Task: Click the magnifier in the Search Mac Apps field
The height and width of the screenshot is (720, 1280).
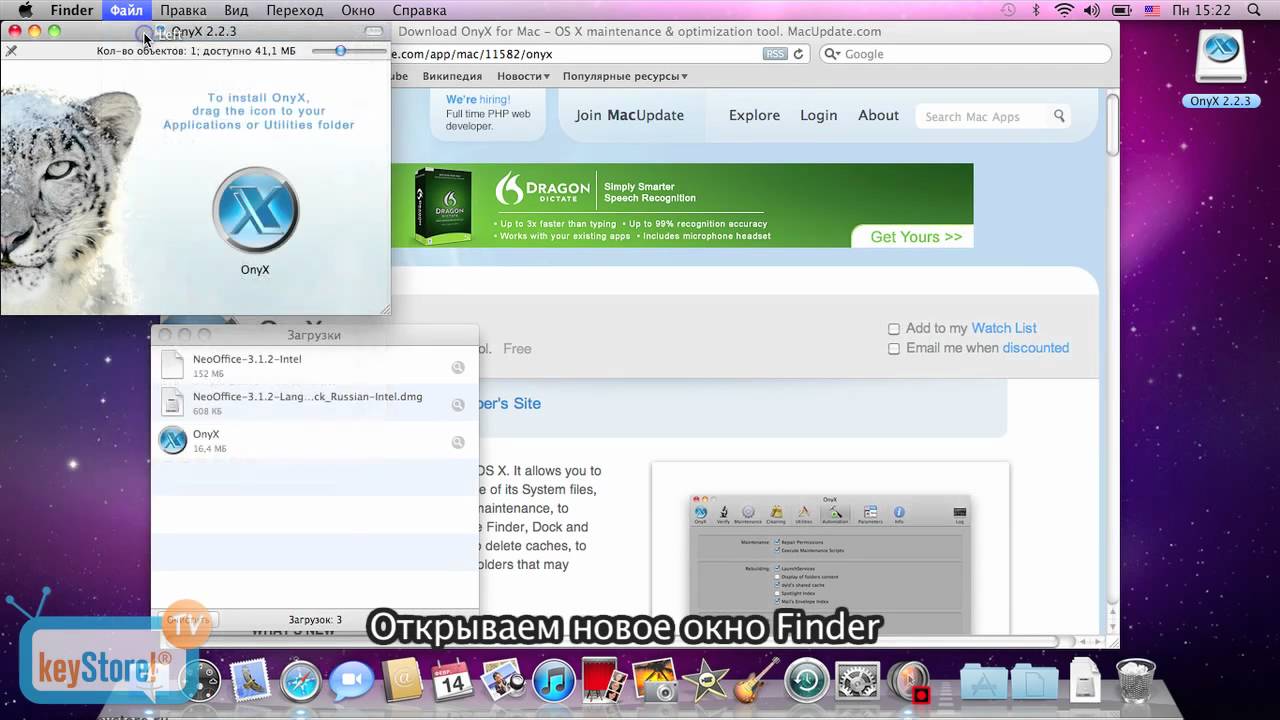Action: [x=1059, y=116]
